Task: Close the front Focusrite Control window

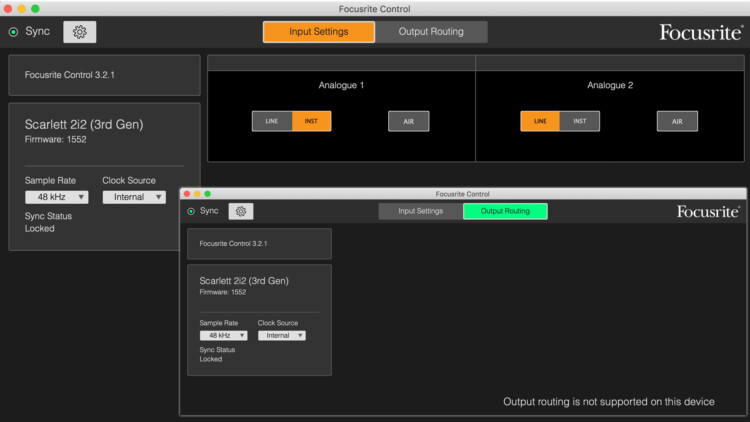Action: 187,194
